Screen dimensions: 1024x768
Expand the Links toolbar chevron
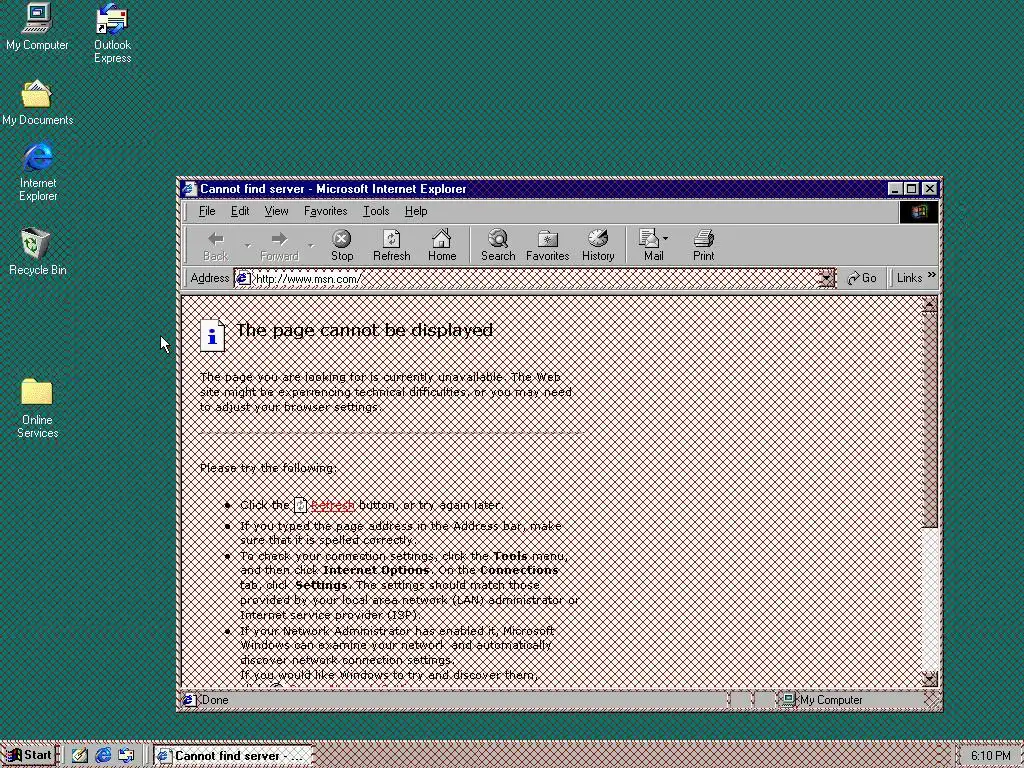click(931, 276)
